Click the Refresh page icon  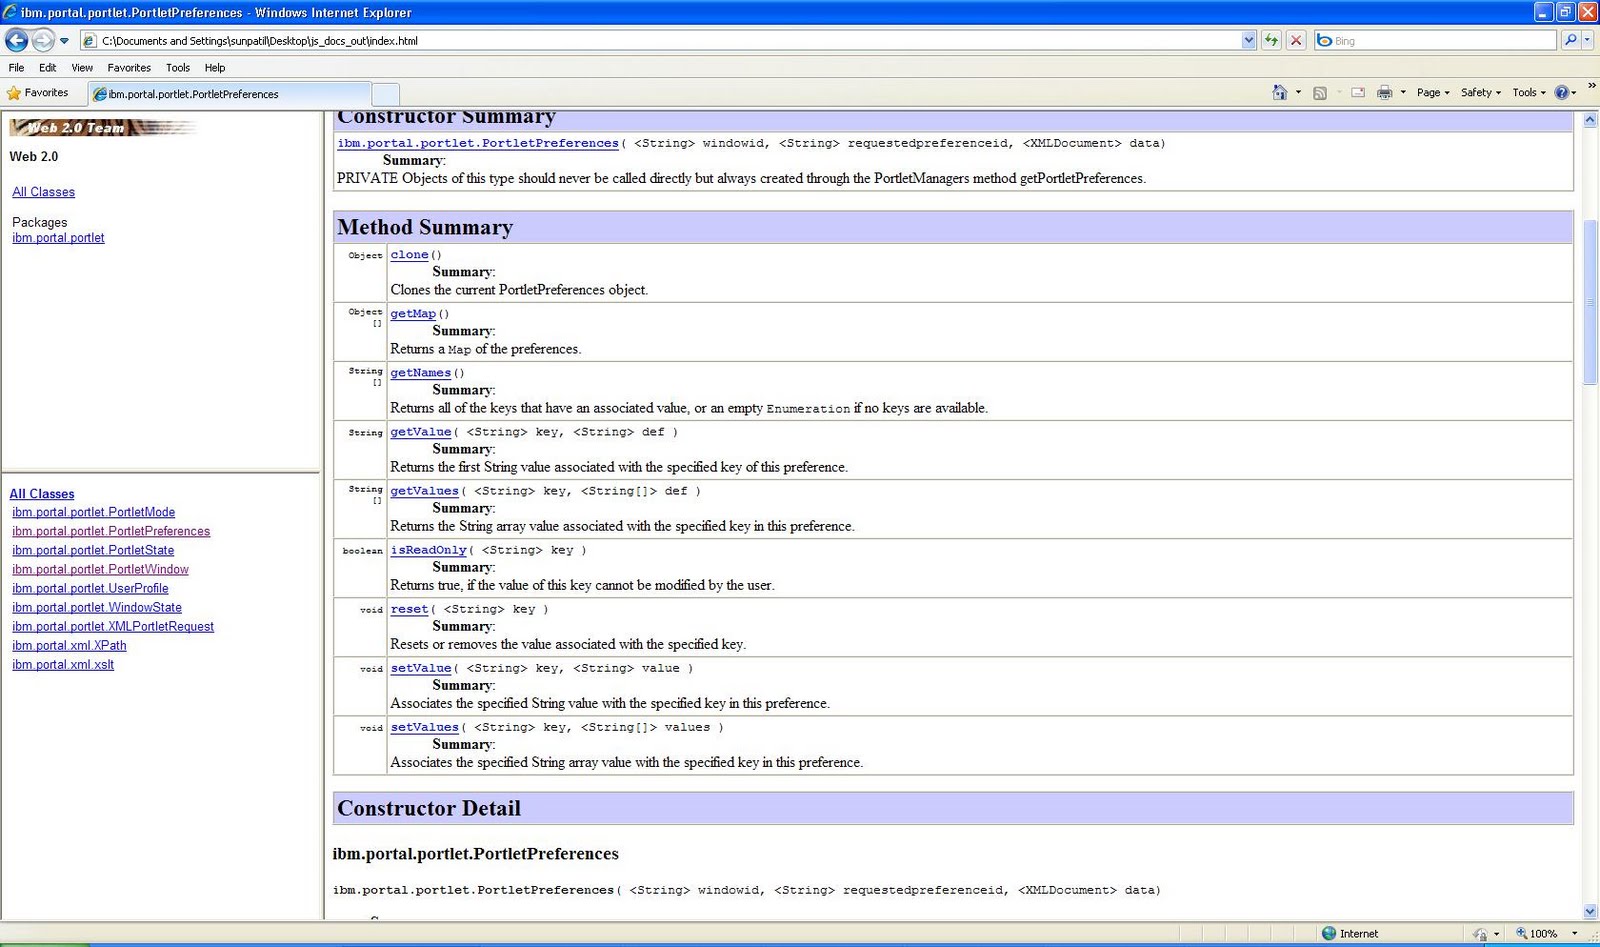point(1271,40)
